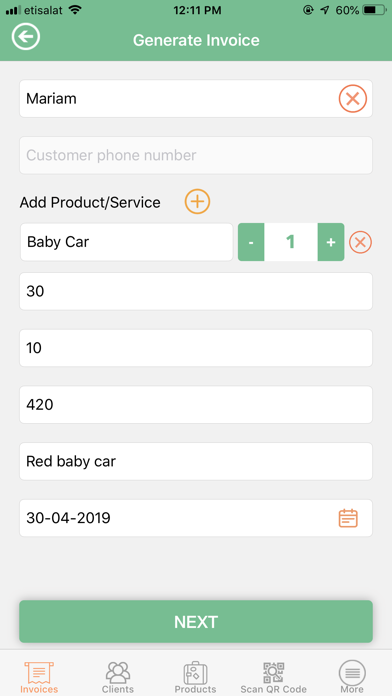
Task: Add a new product with plus icon
Action: (197, 202)
